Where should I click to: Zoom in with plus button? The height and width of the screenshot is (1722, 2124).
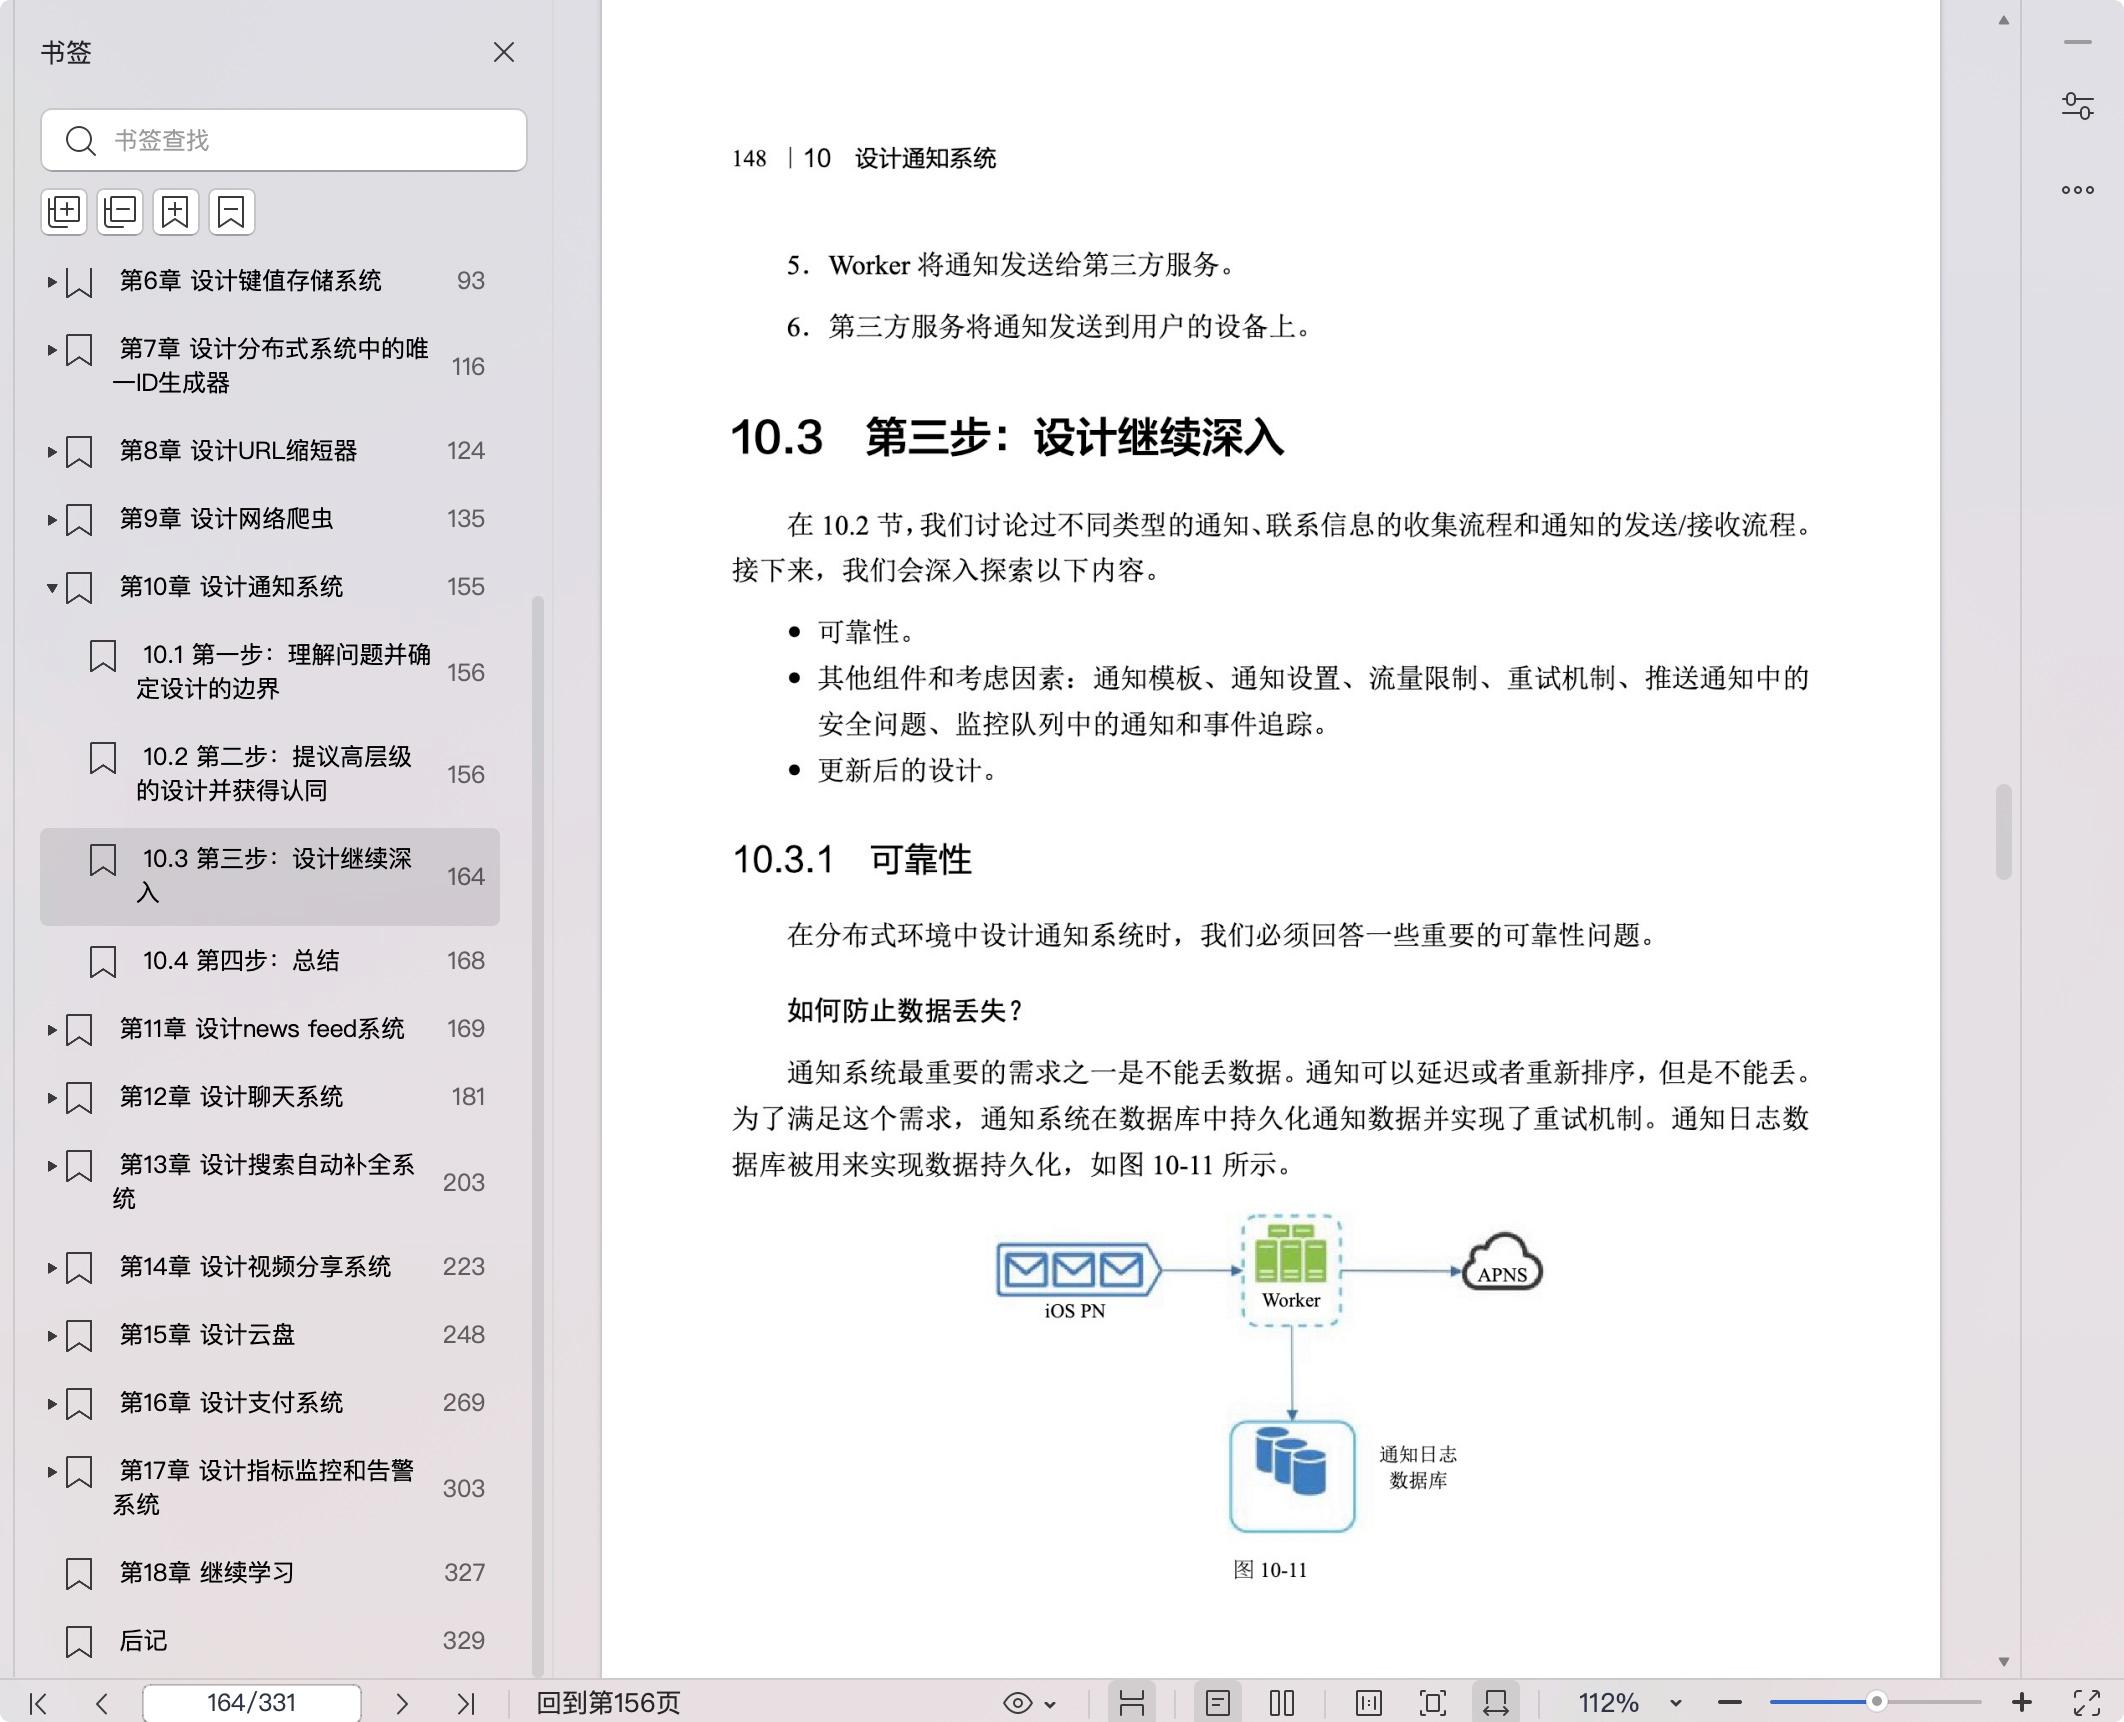2022,1702
